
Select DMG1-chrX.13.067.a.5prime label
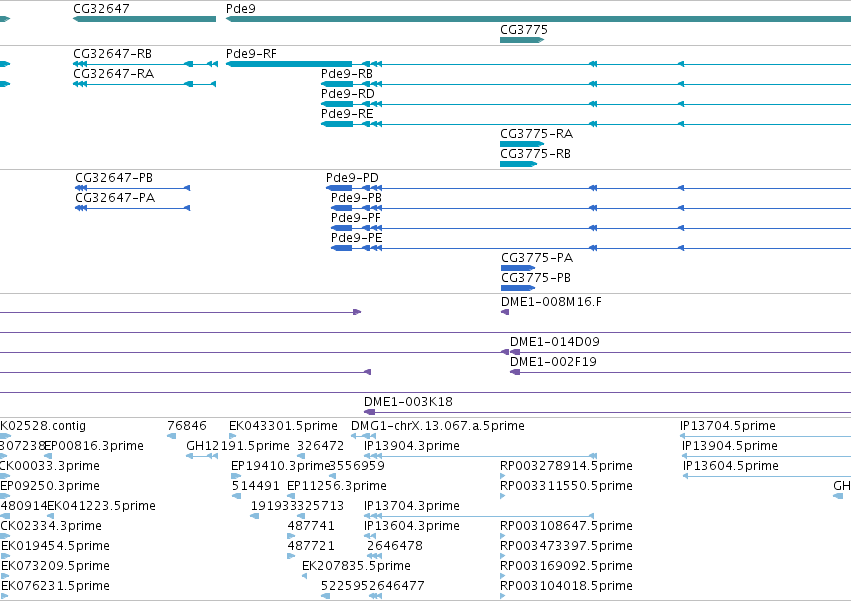(x=438, y=426)
